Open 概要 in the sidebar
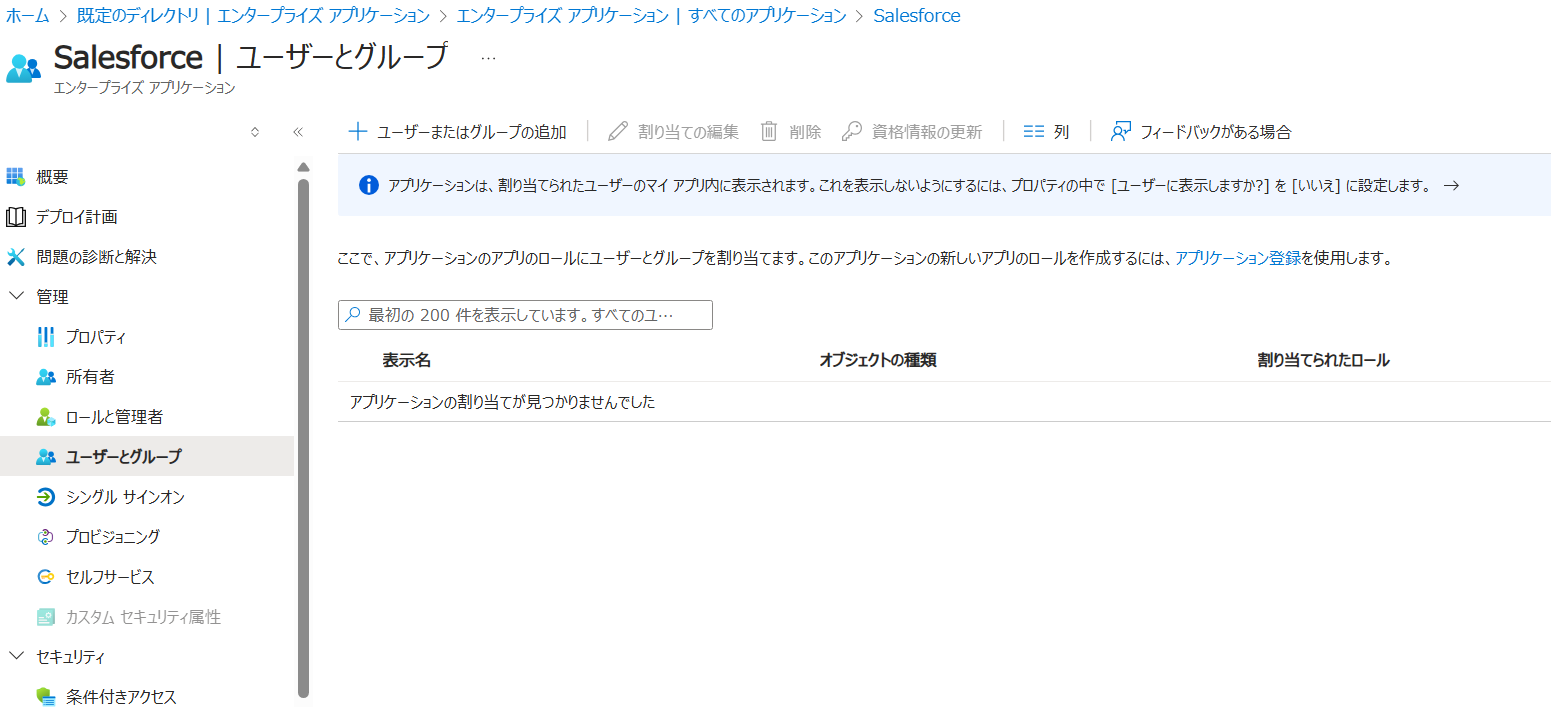Screen dimensions: 1551x707 52,177
